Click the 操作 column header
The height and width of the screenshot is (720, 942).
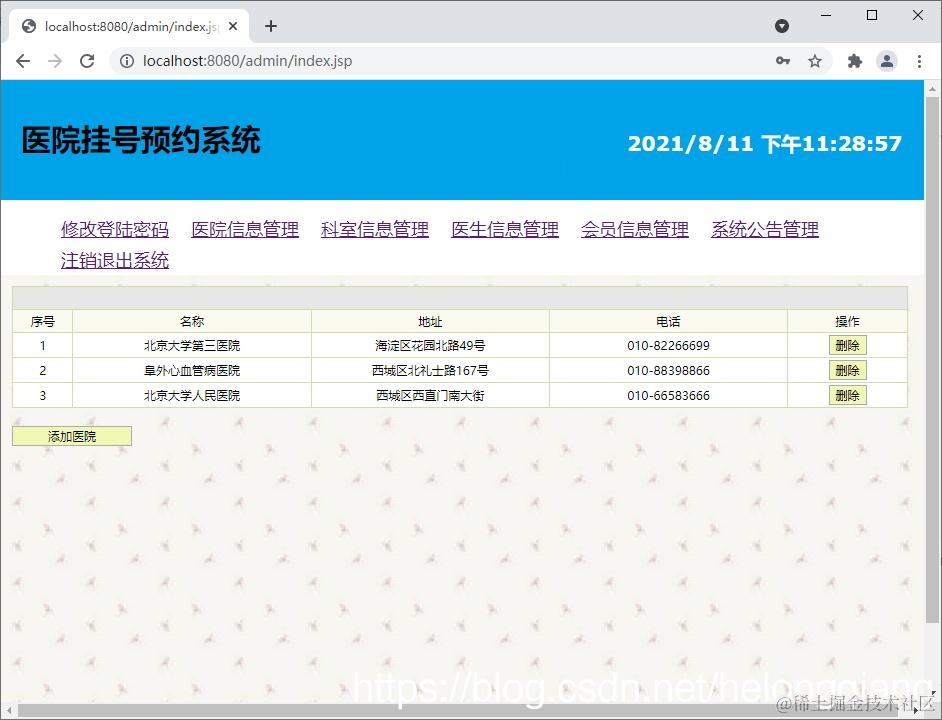[x=848, y=322]
